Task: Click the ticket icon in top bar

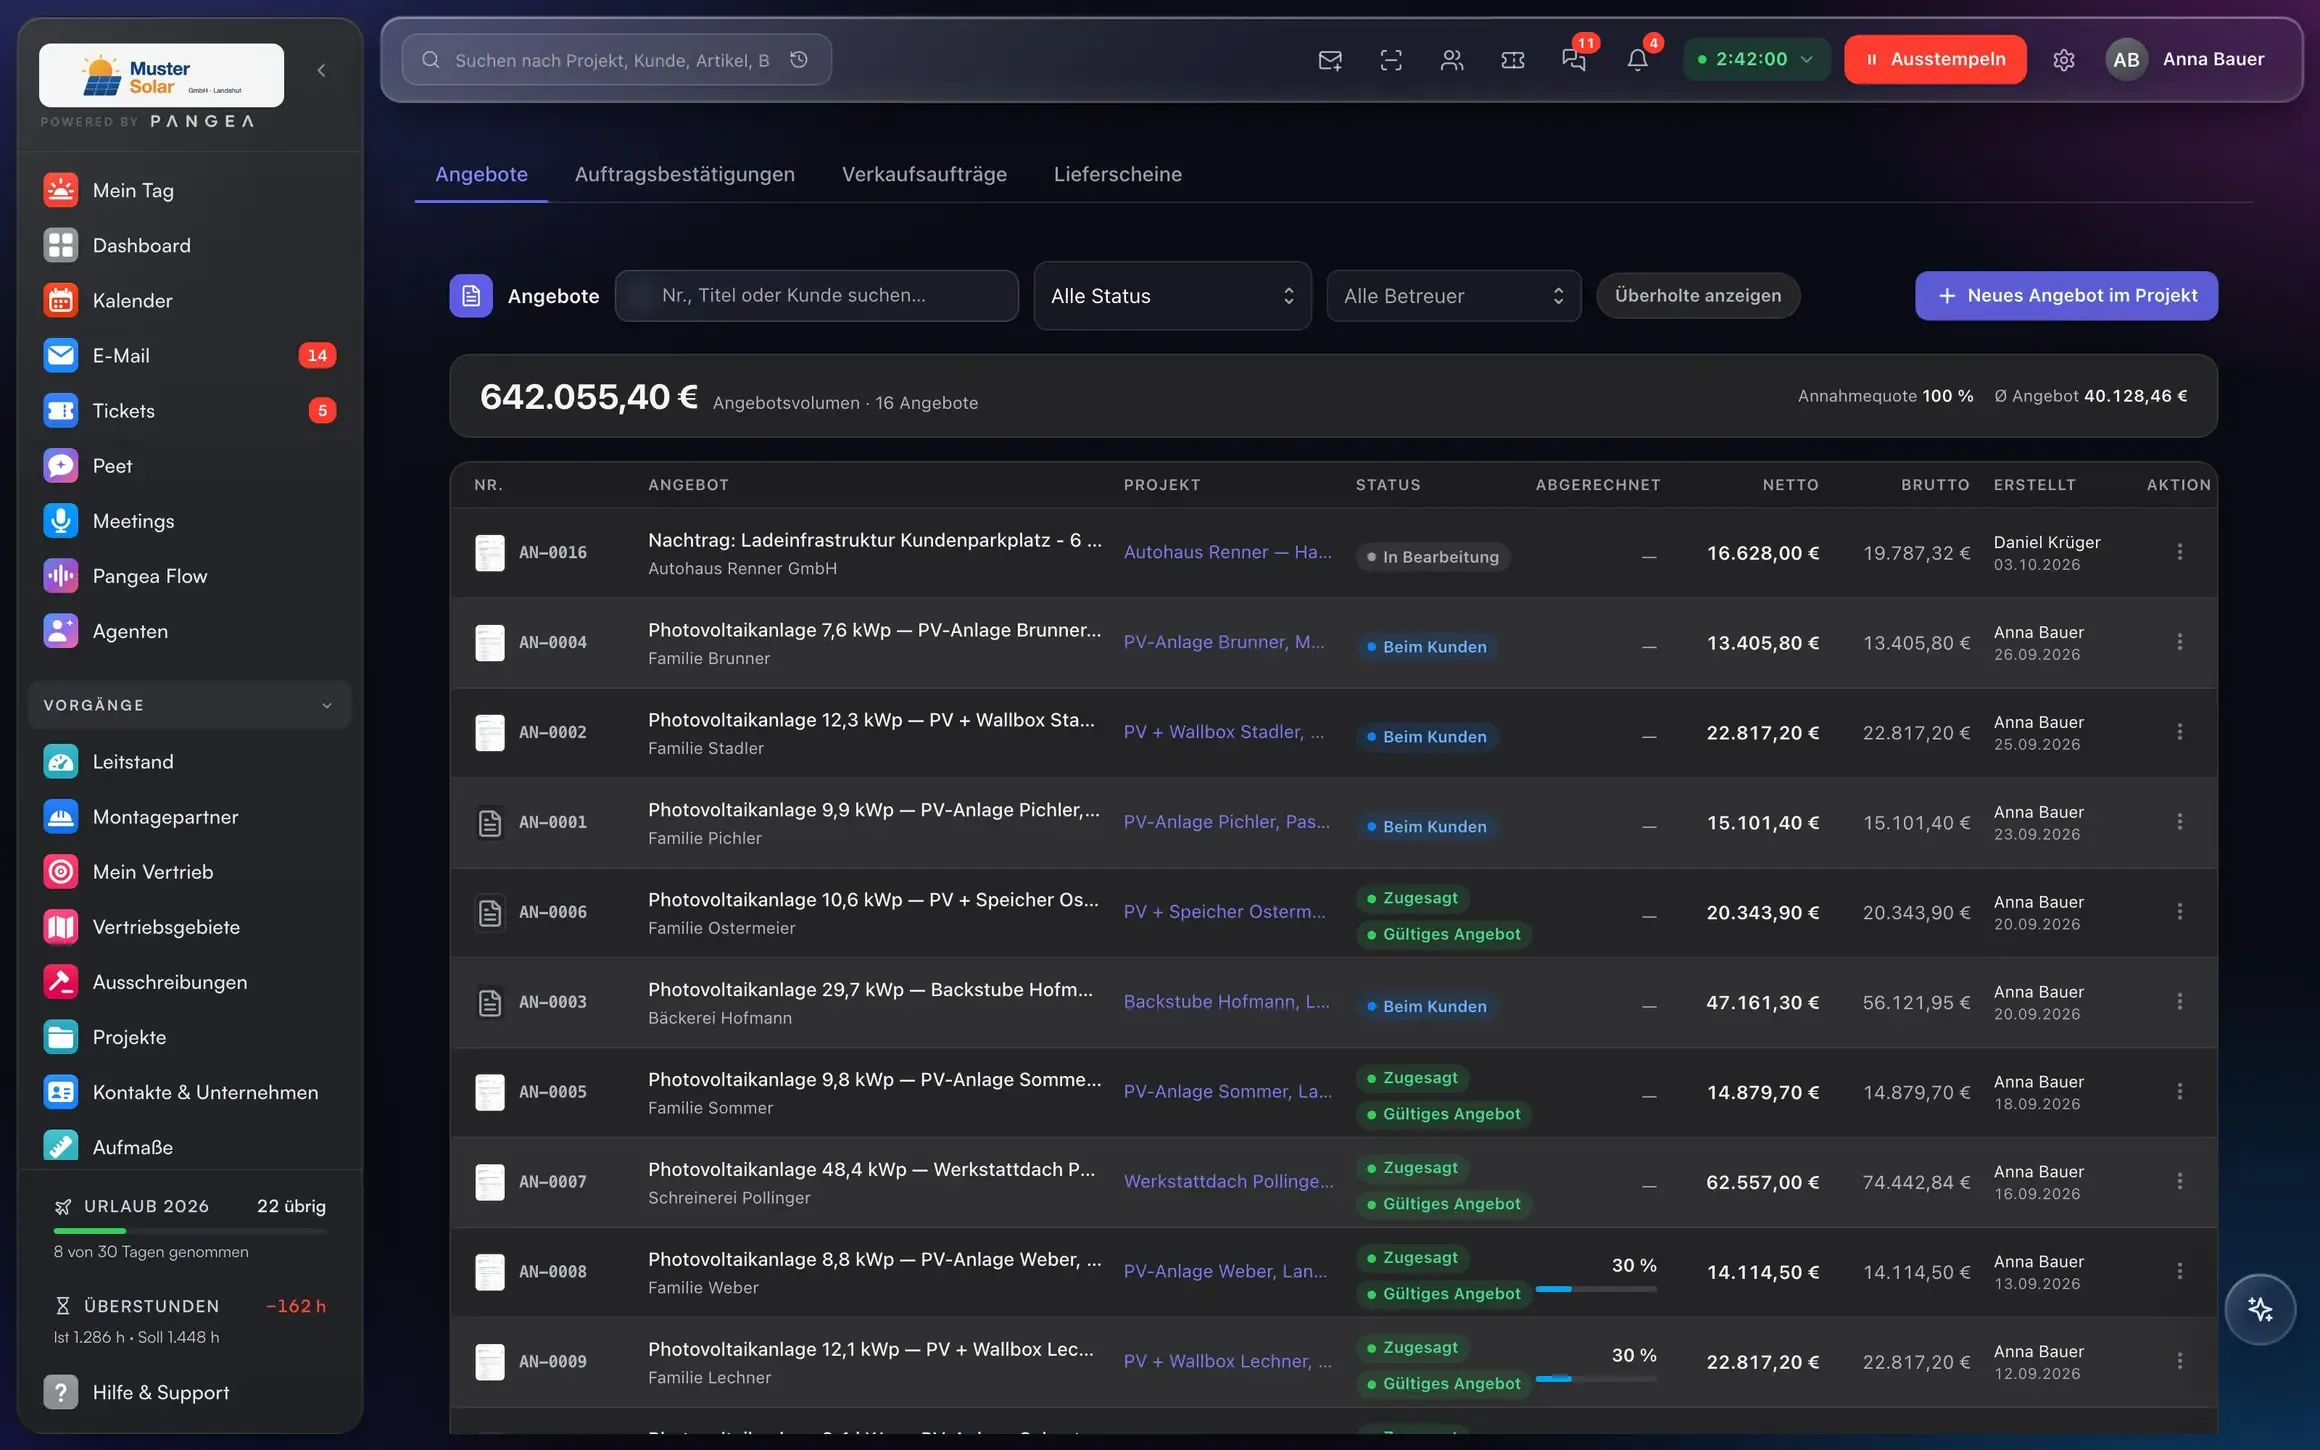Action: (1513, 60)
